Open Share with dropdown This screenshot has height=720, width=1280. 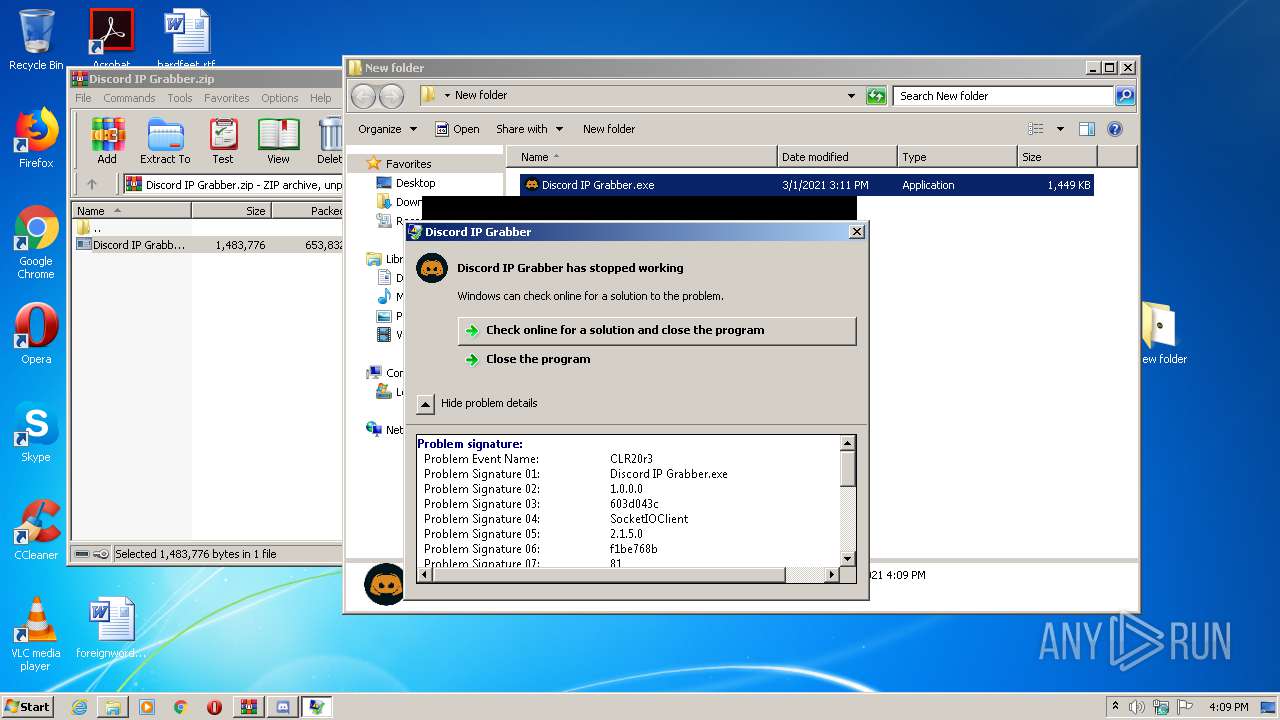click(529, 129)
